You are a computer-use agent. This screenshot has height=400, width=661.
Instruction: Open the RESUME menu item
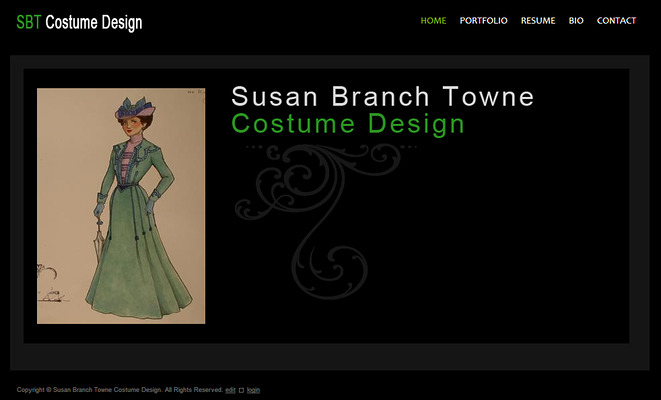point(537,21)
